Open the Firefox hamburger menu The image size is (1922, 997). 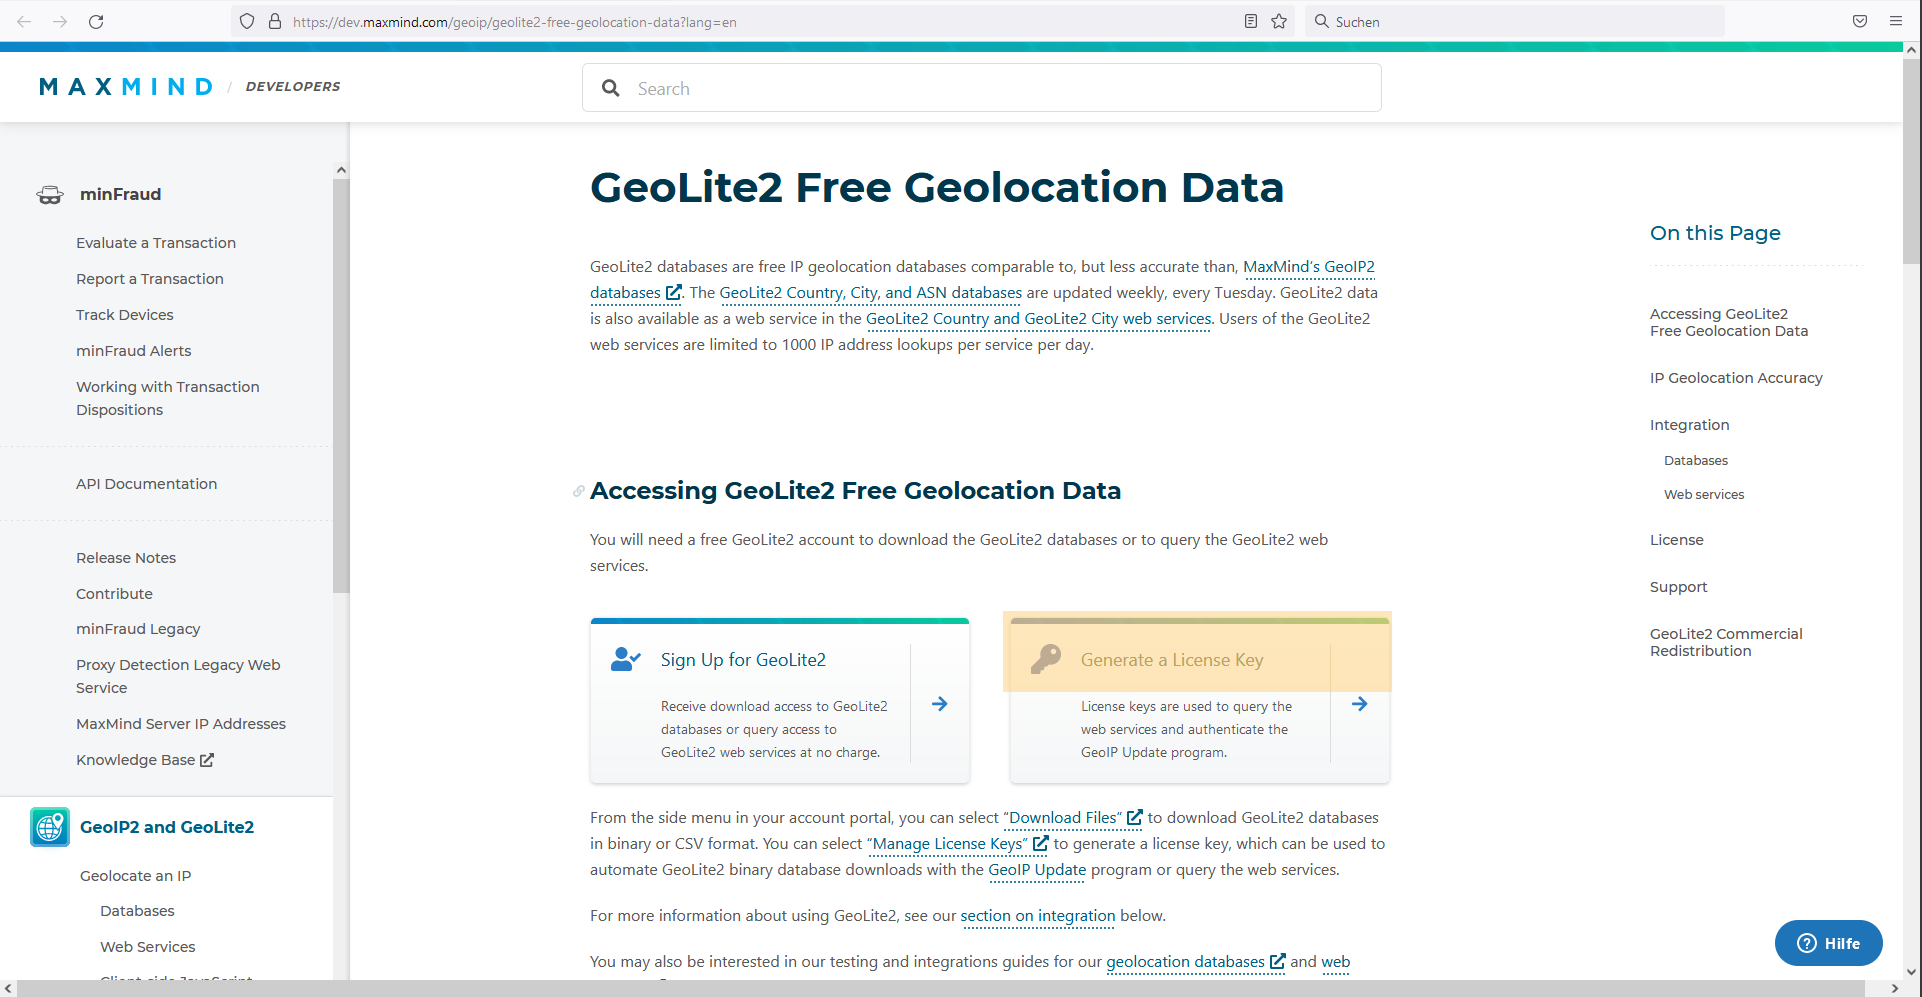pos(1896,21)
